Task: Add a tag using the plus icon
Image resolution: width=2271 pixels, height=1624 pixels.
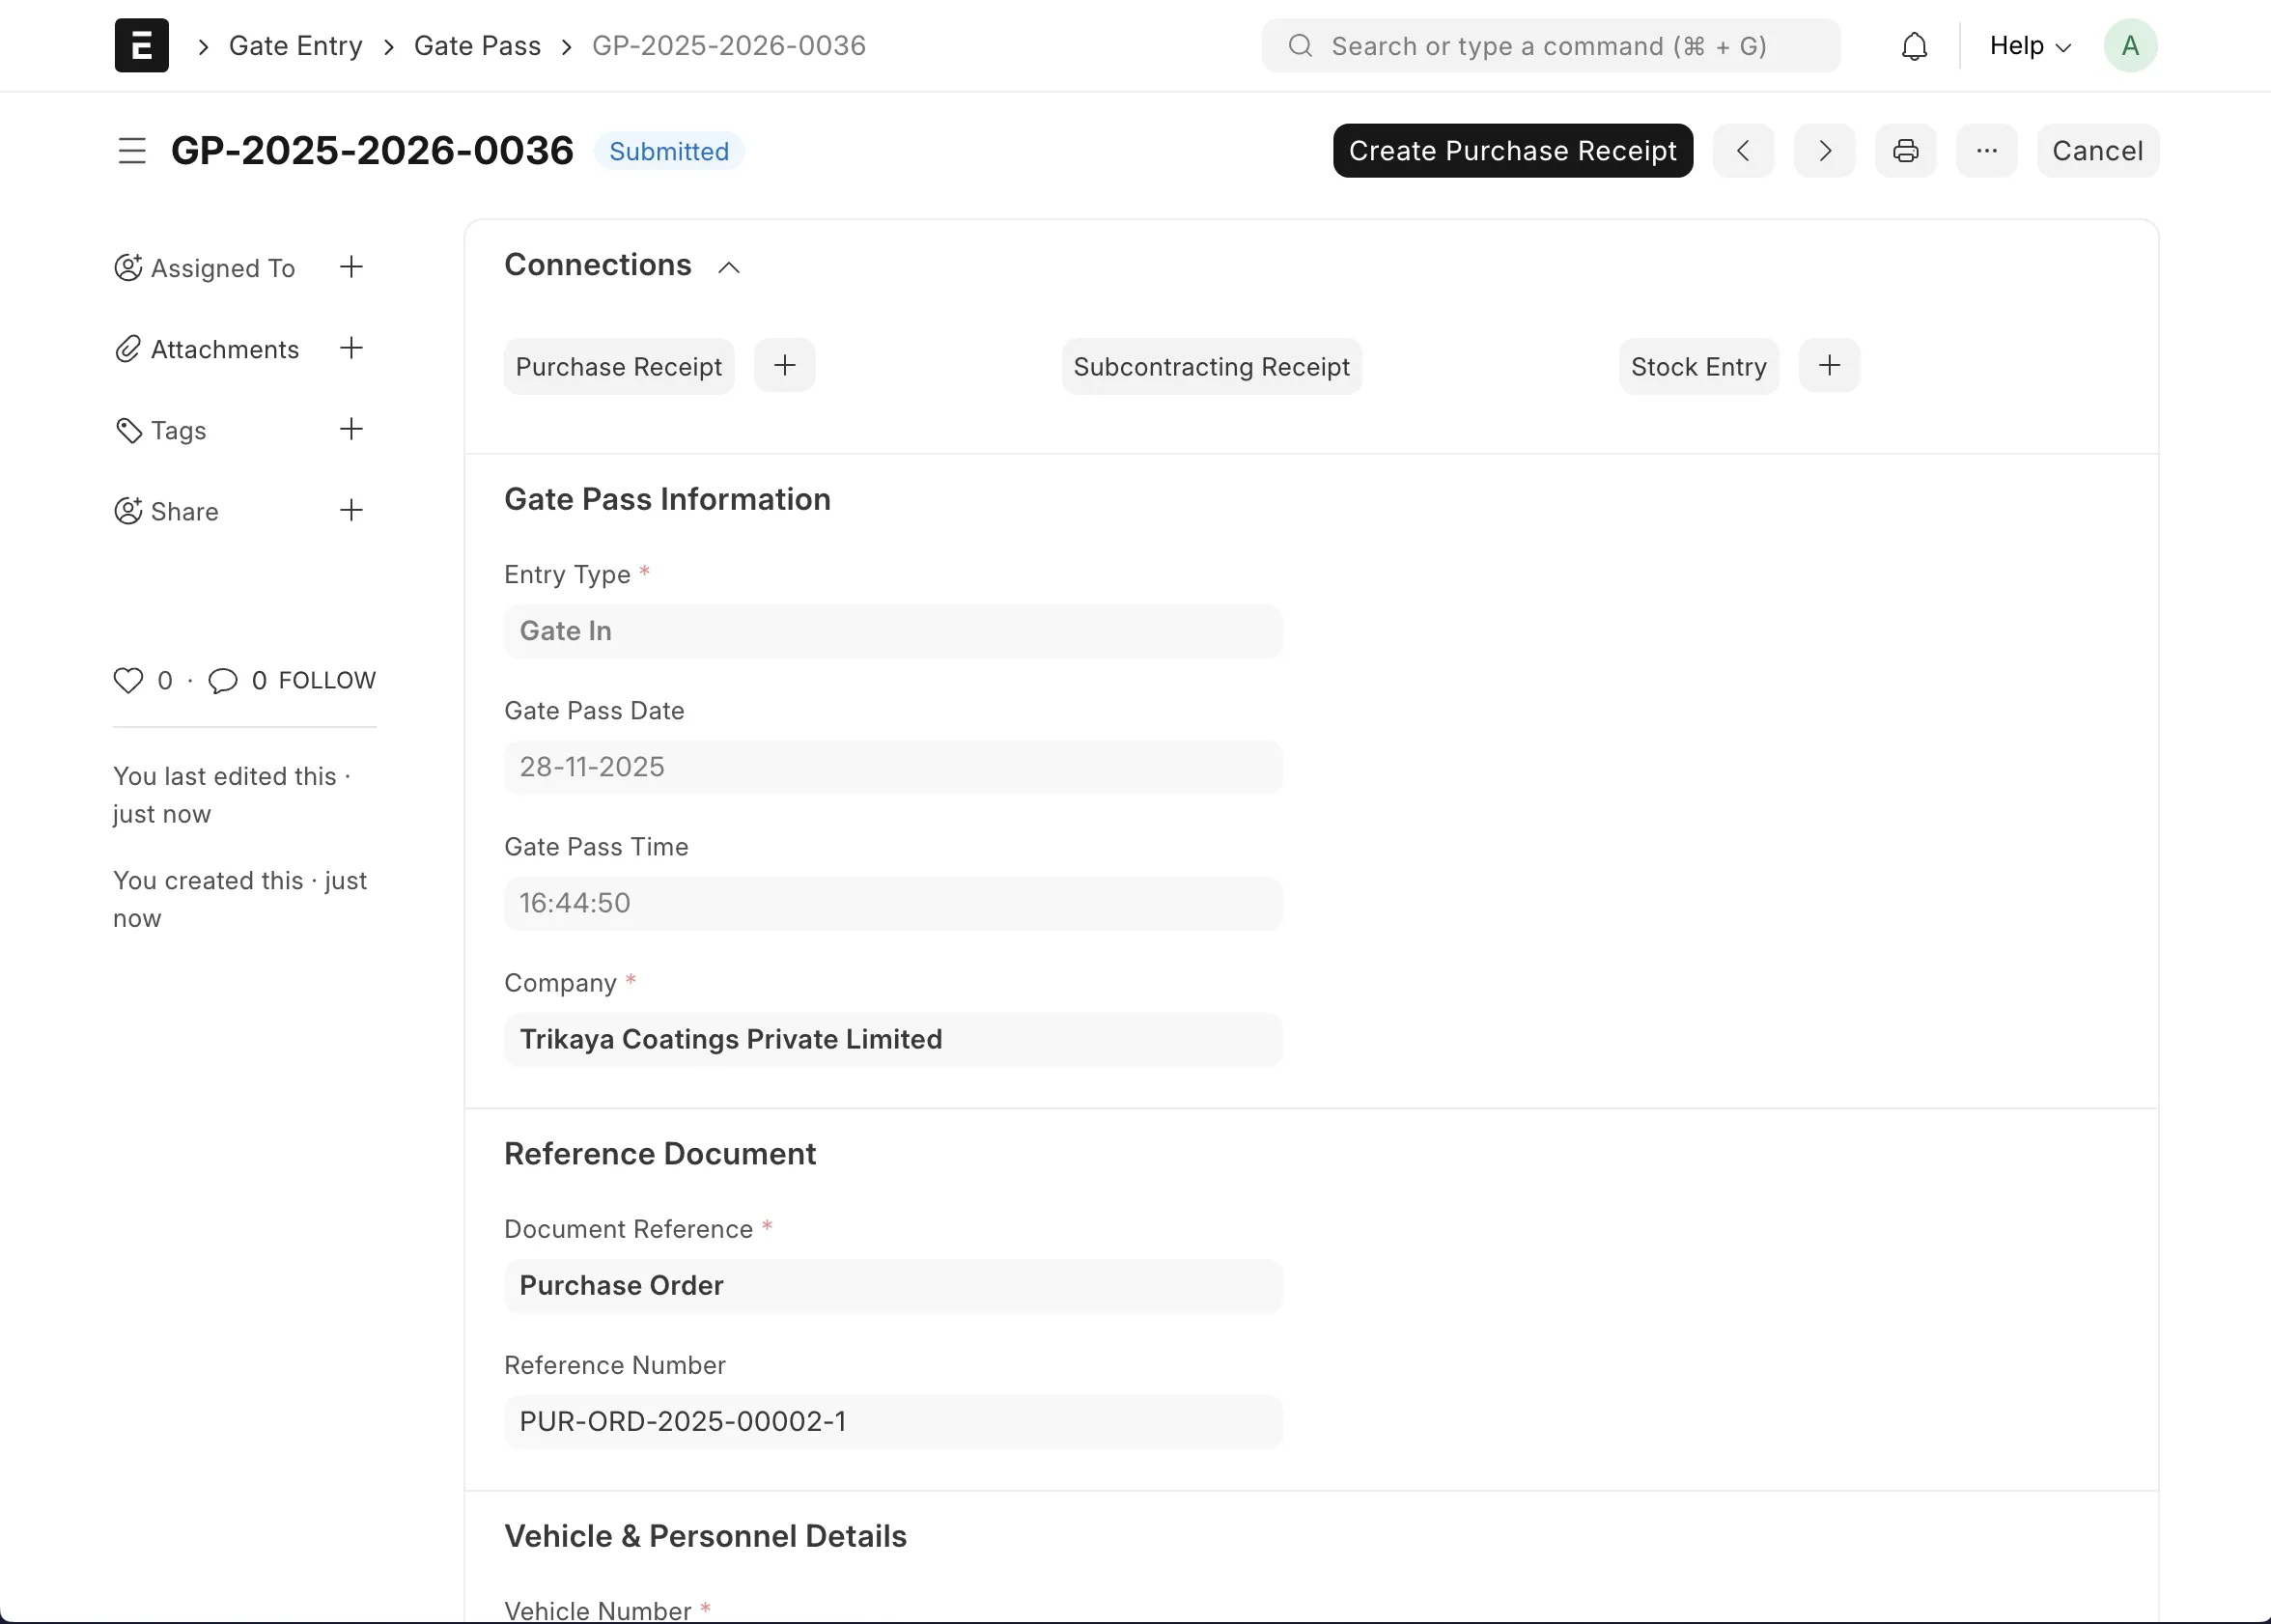Action: point(350,429)
